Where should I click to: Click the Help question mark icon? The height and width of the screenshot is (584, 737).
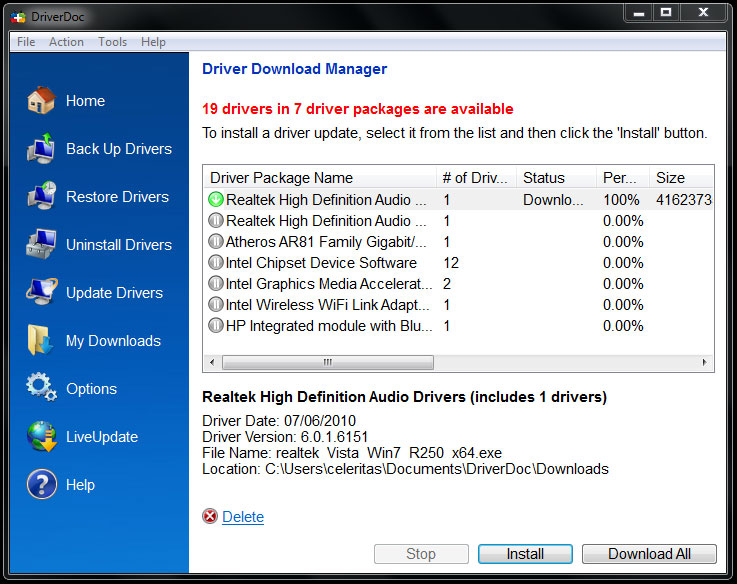point(42,484)
